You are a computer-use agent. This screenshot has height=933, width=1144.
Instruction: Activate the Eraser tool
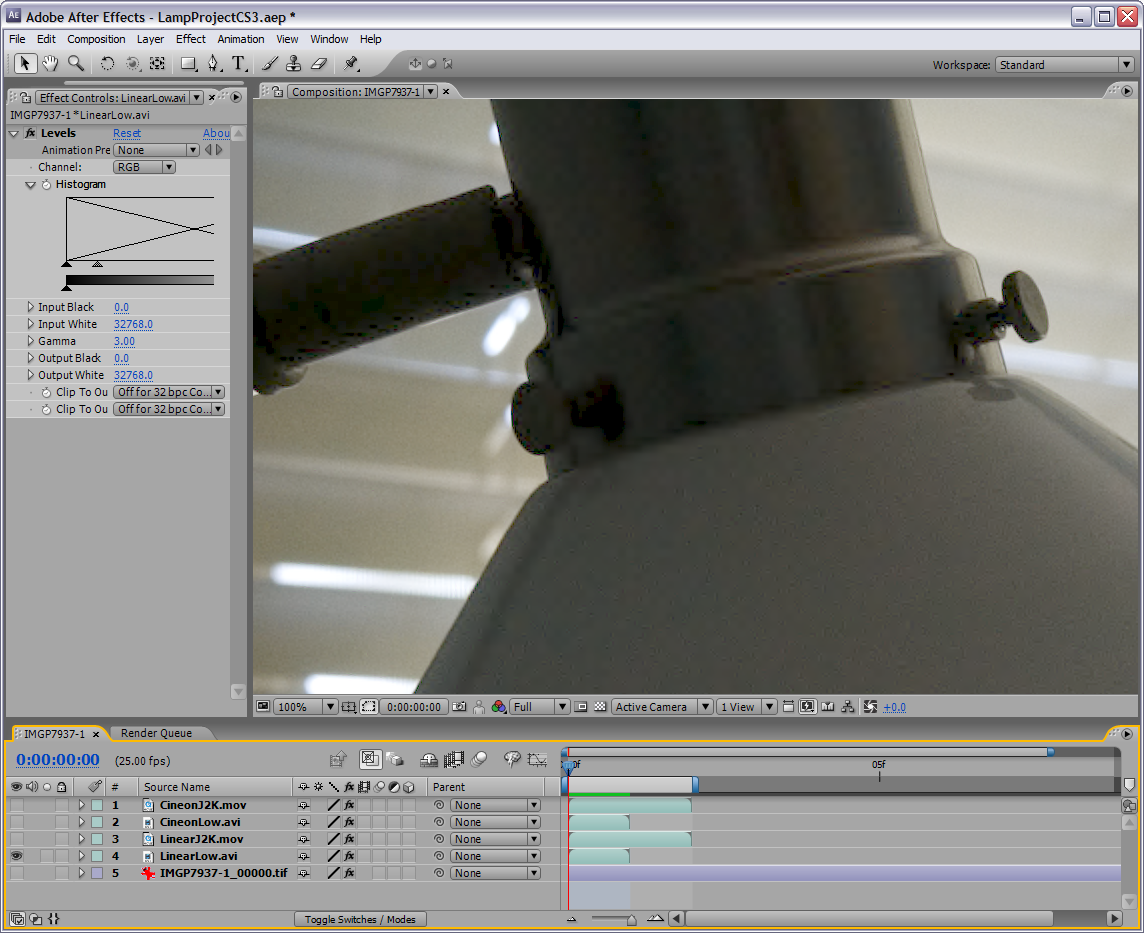coord(319,64)
